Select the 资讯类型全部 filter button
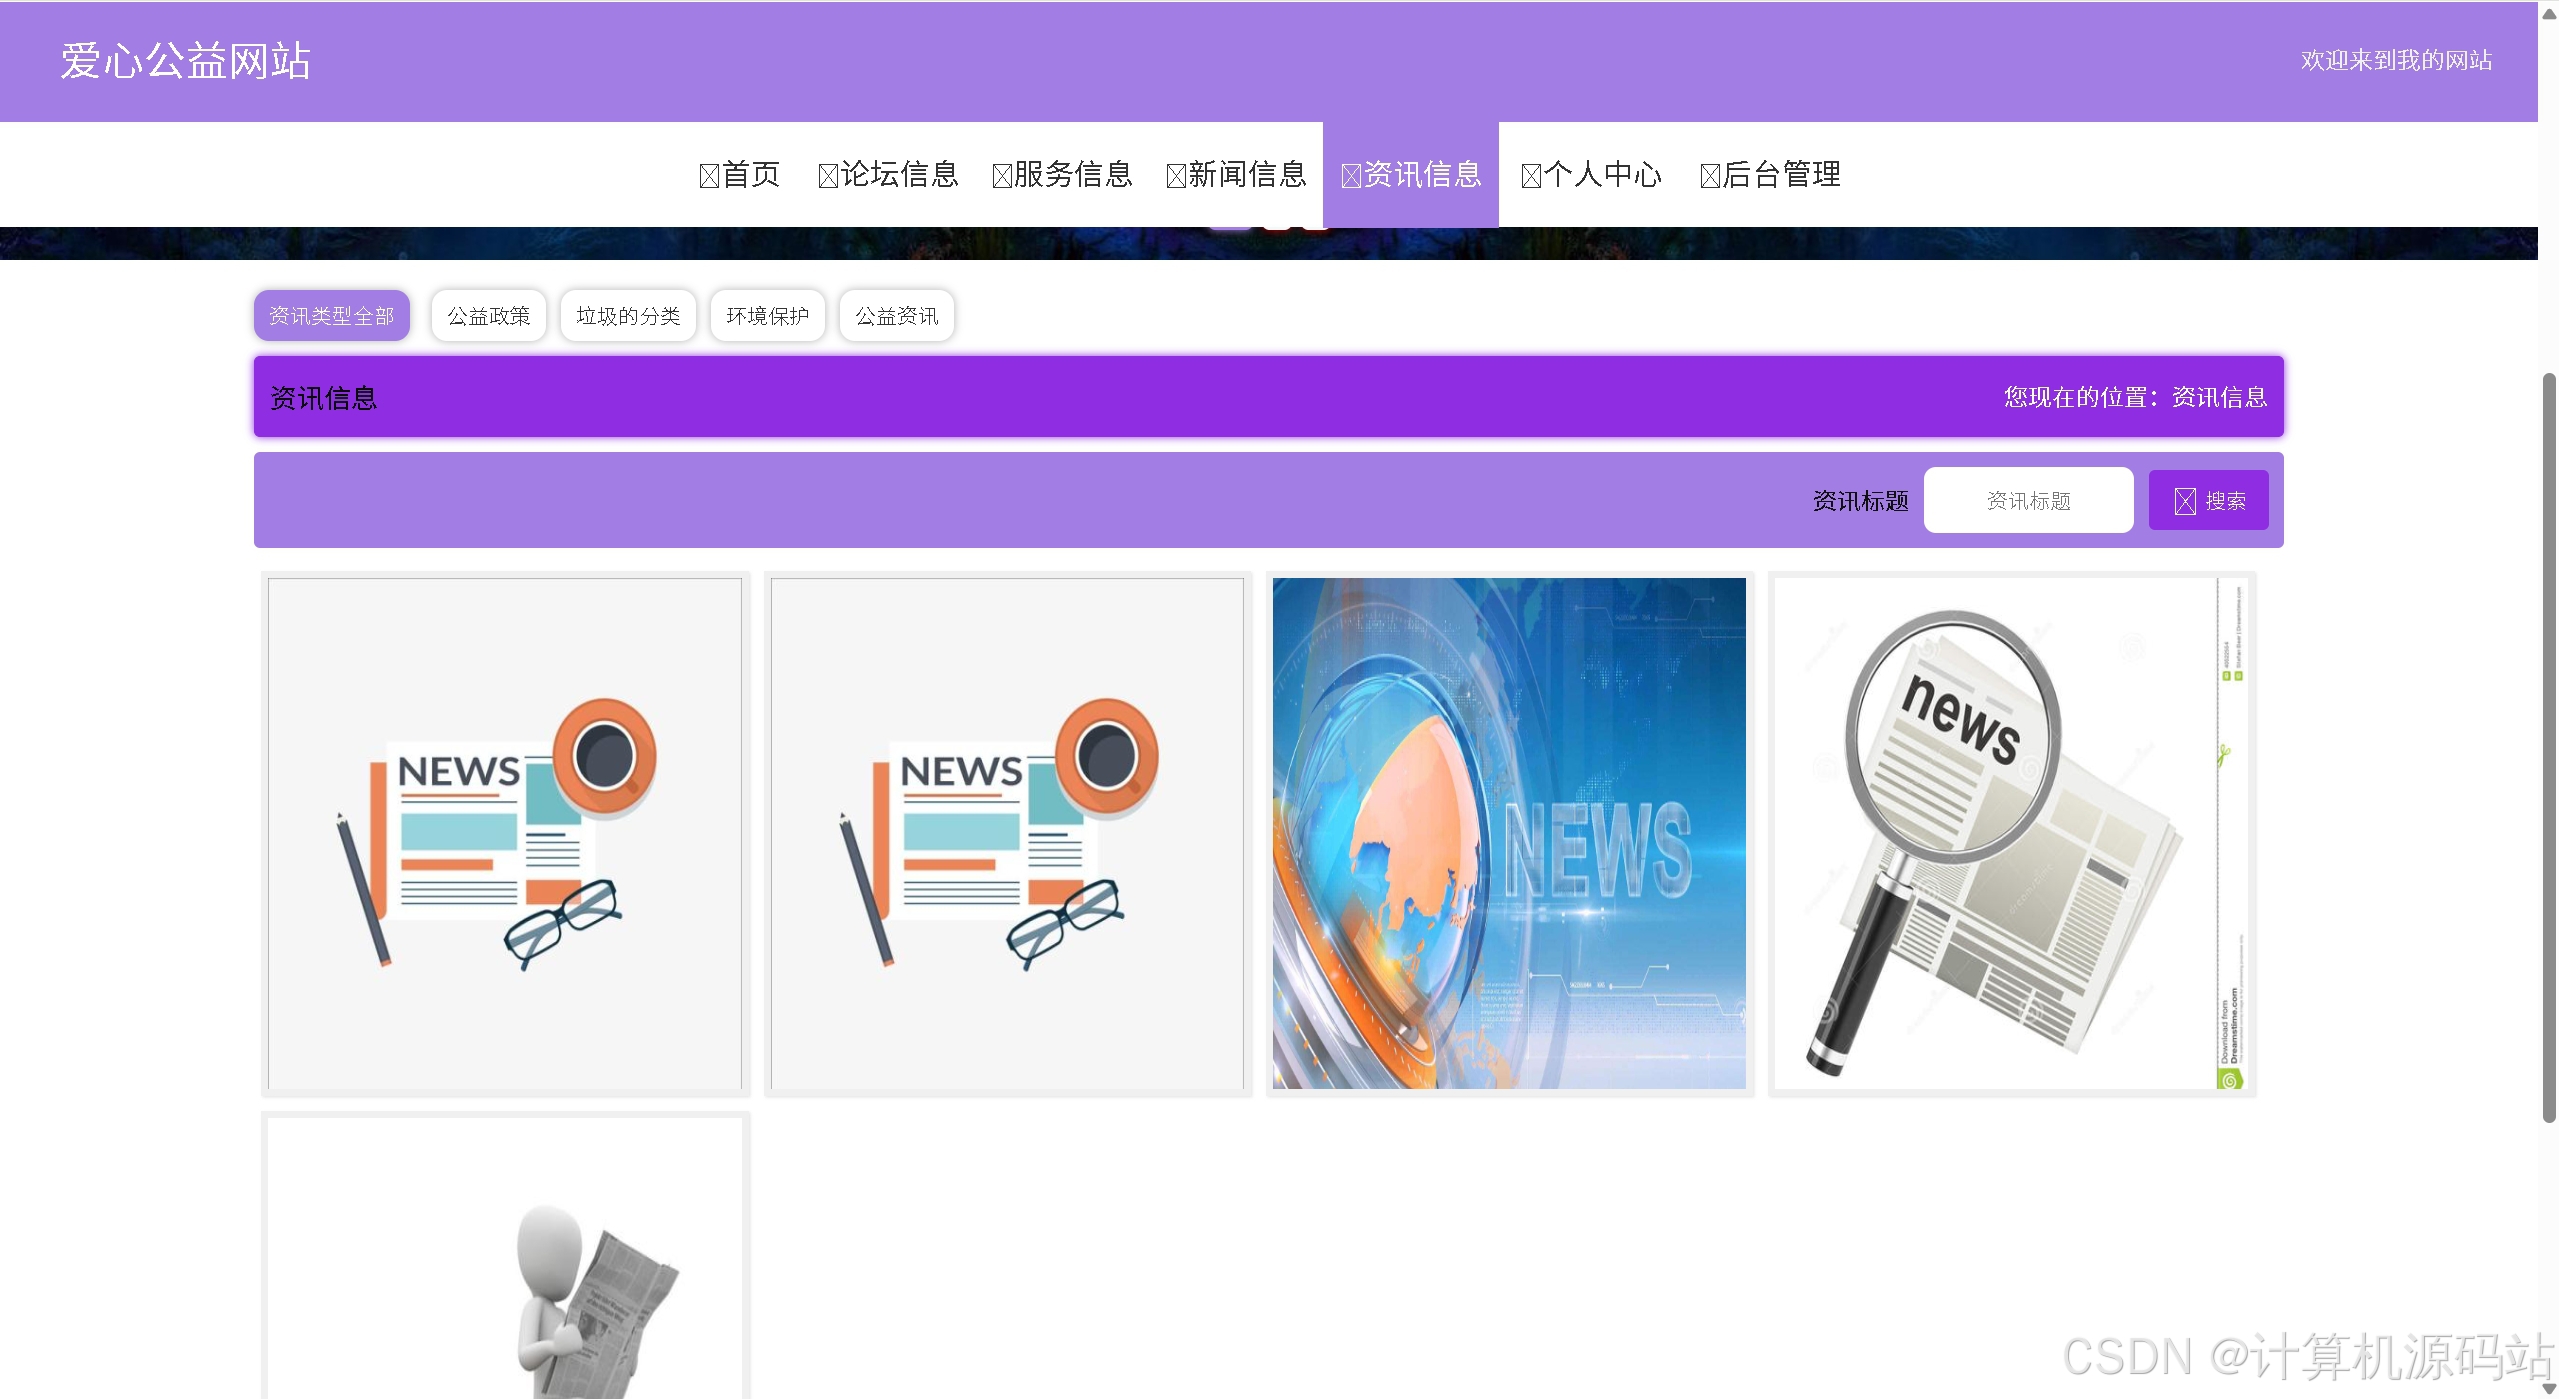 [332, 316]
